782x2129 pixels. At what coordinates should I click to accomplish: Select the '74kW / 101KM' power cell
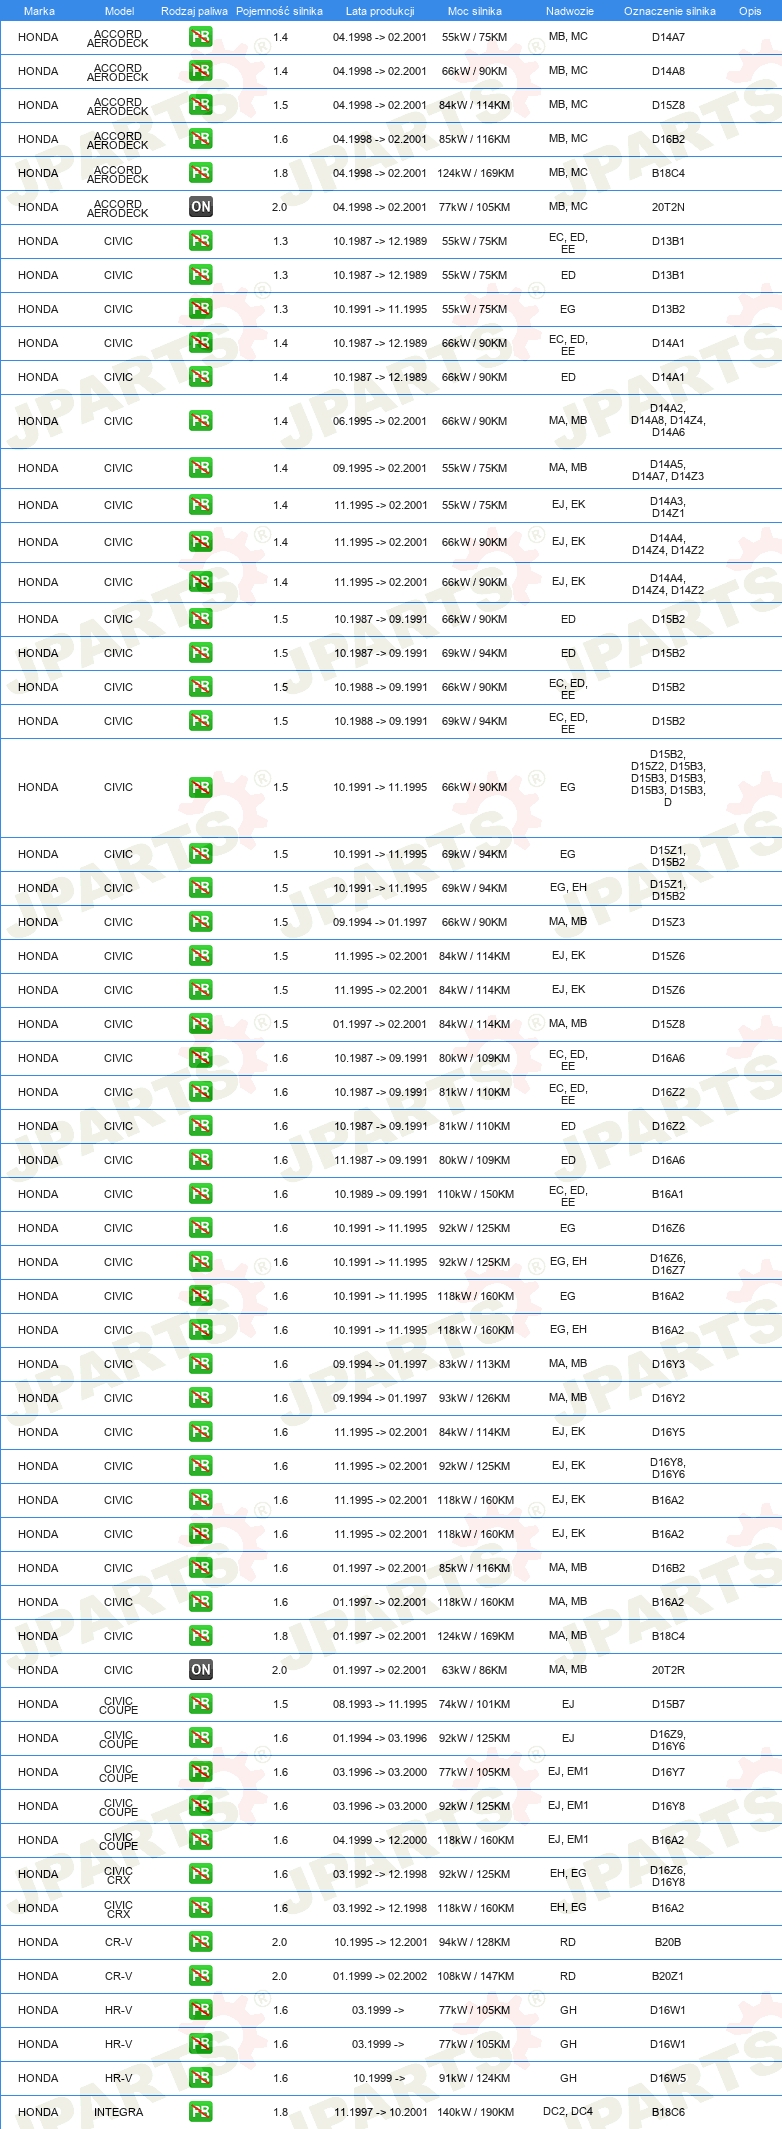pyautogui.click(x=475, y=1704)
